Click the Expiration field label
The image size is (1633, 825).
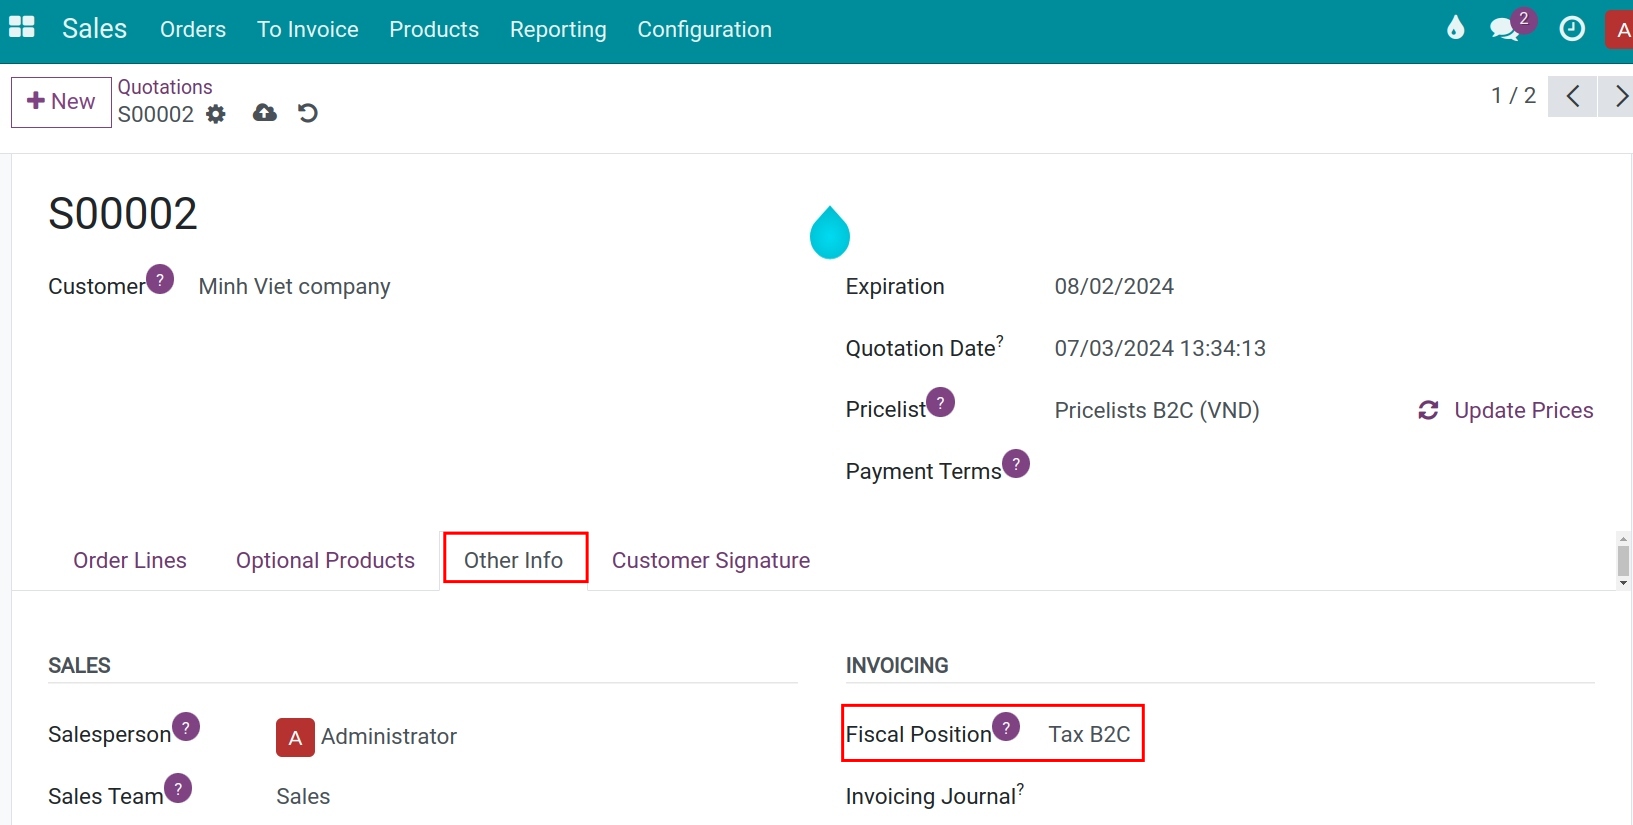point(895,287)
